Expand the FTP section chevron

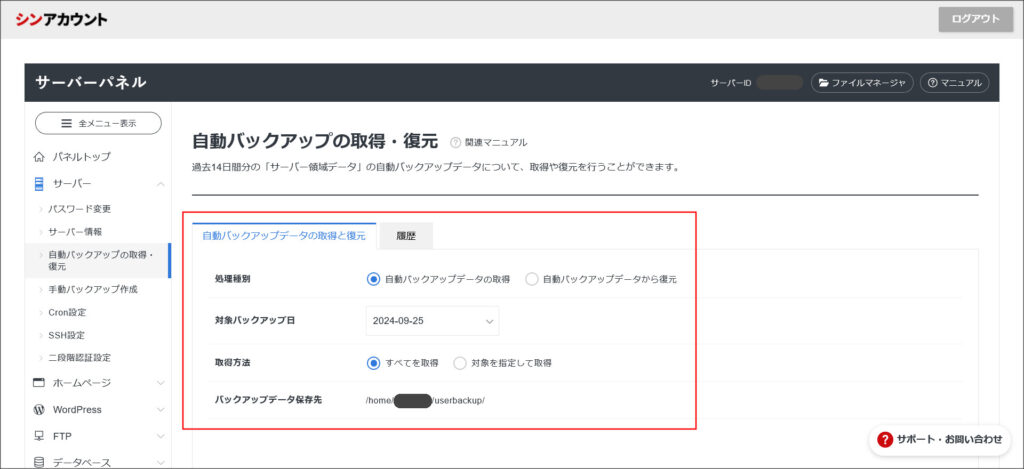[x=161, y=436]
